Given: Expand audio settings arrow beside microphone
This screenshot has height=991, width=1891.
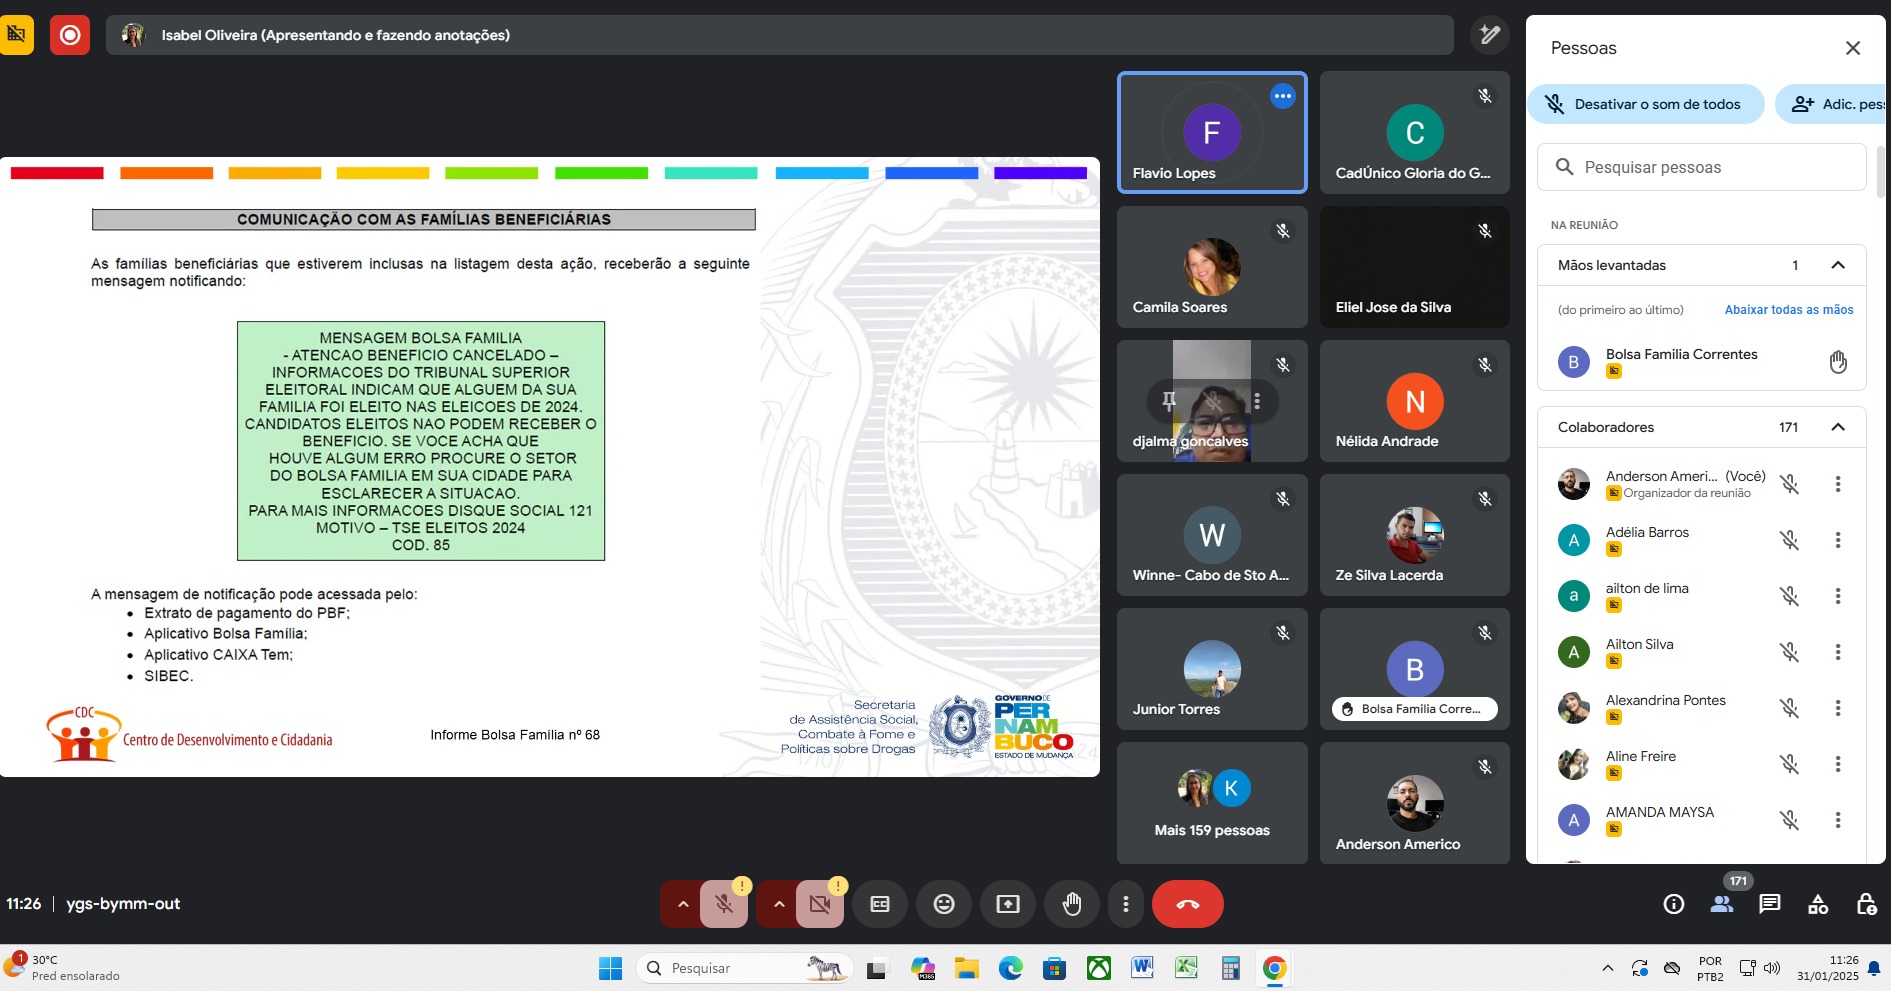Looking at the screenshot, I should pyautogui.click(x=682, y=904).
